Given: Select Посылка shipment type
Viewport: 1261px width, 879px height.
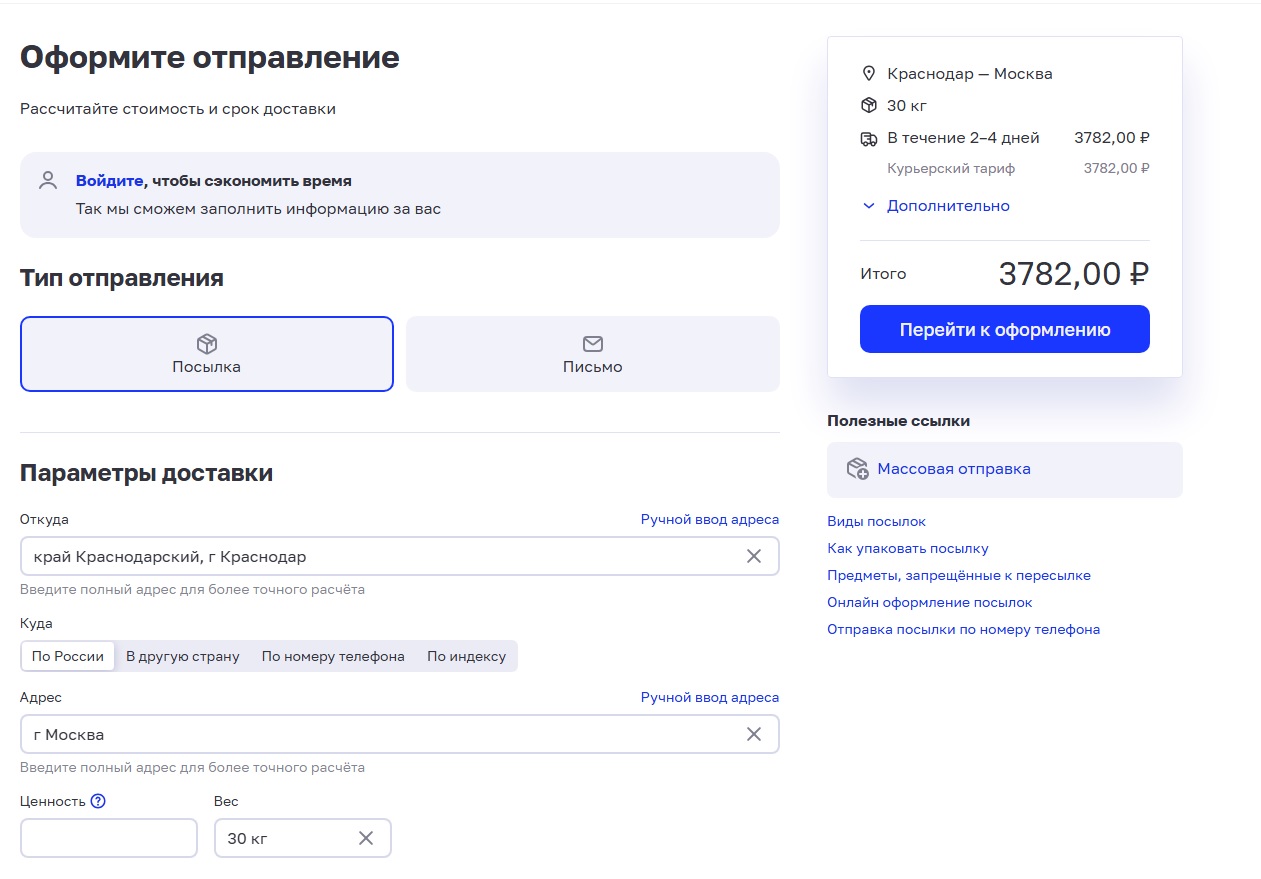Looking at the screenshot, I should [207, 354].
